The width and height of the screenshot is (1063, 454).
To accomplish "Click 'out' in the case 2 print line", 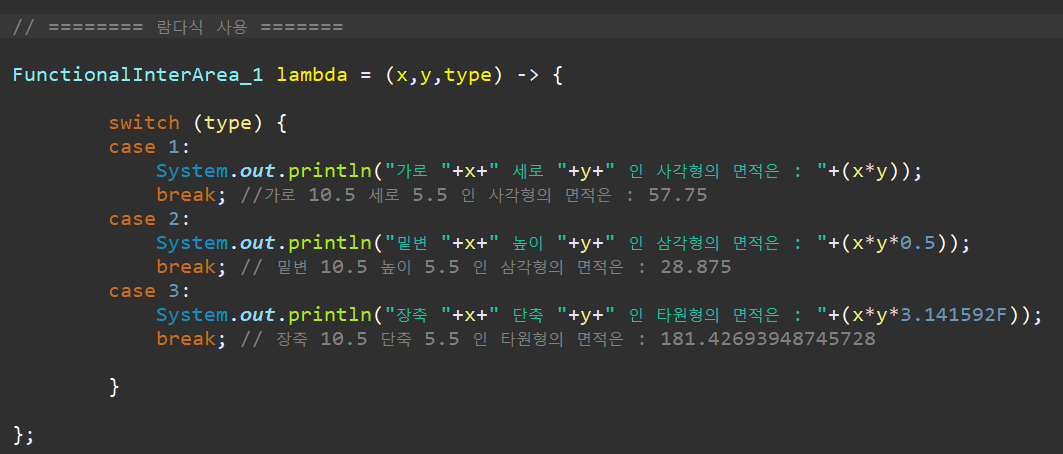I will pos(258,243).
